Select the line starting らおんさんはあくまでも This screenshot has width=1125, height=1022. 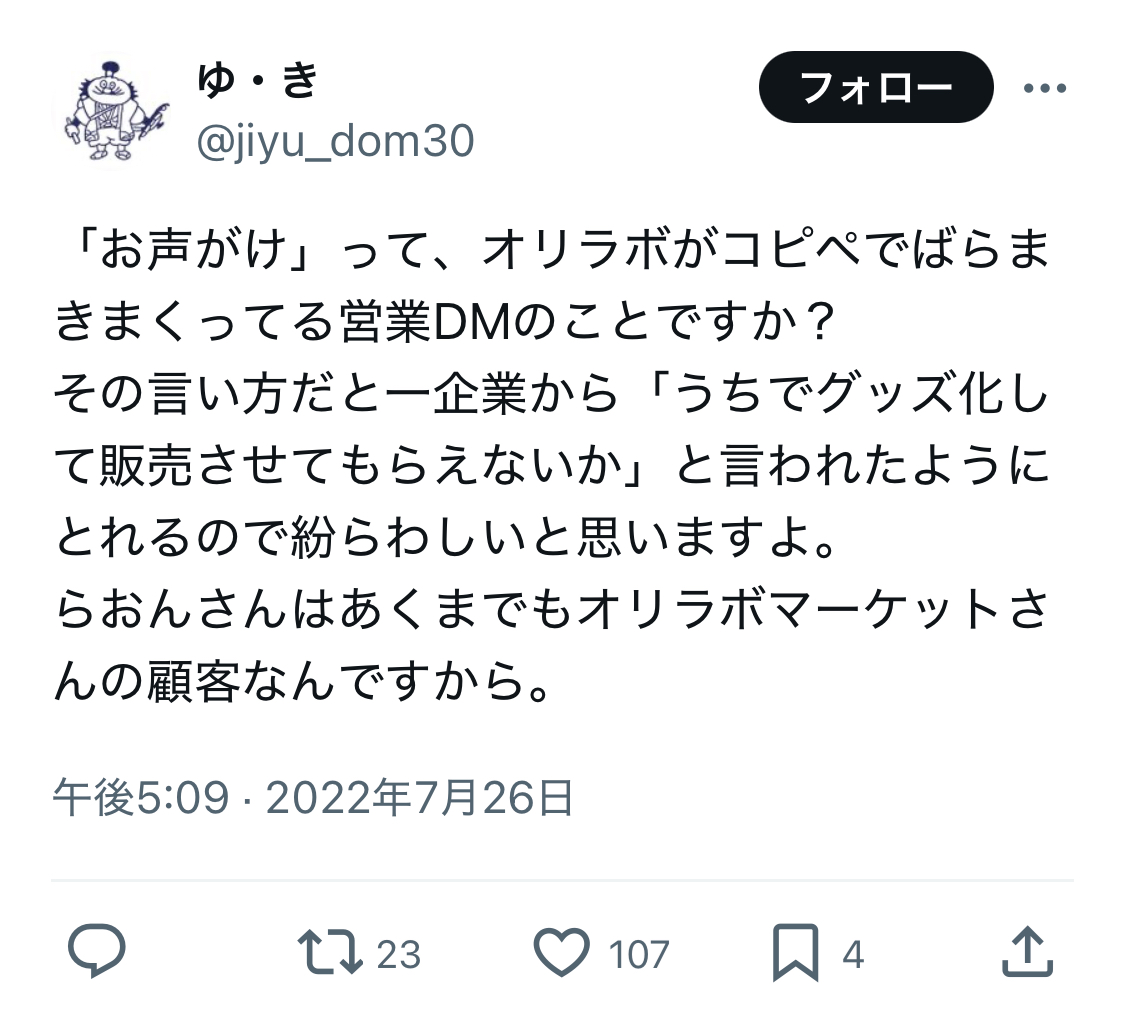click(551, 609)
